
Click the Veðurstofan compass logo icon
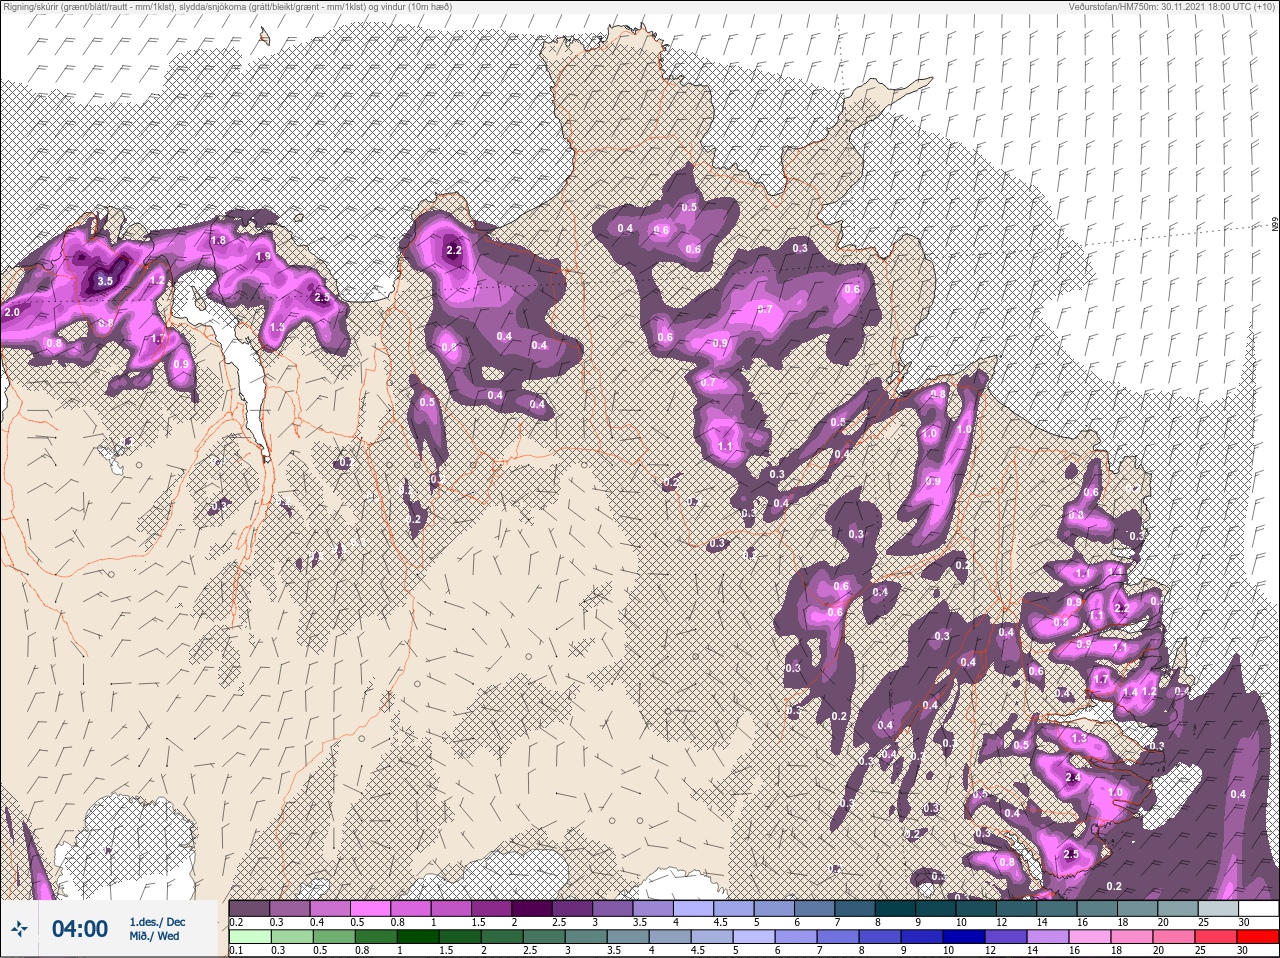point(19,929)
